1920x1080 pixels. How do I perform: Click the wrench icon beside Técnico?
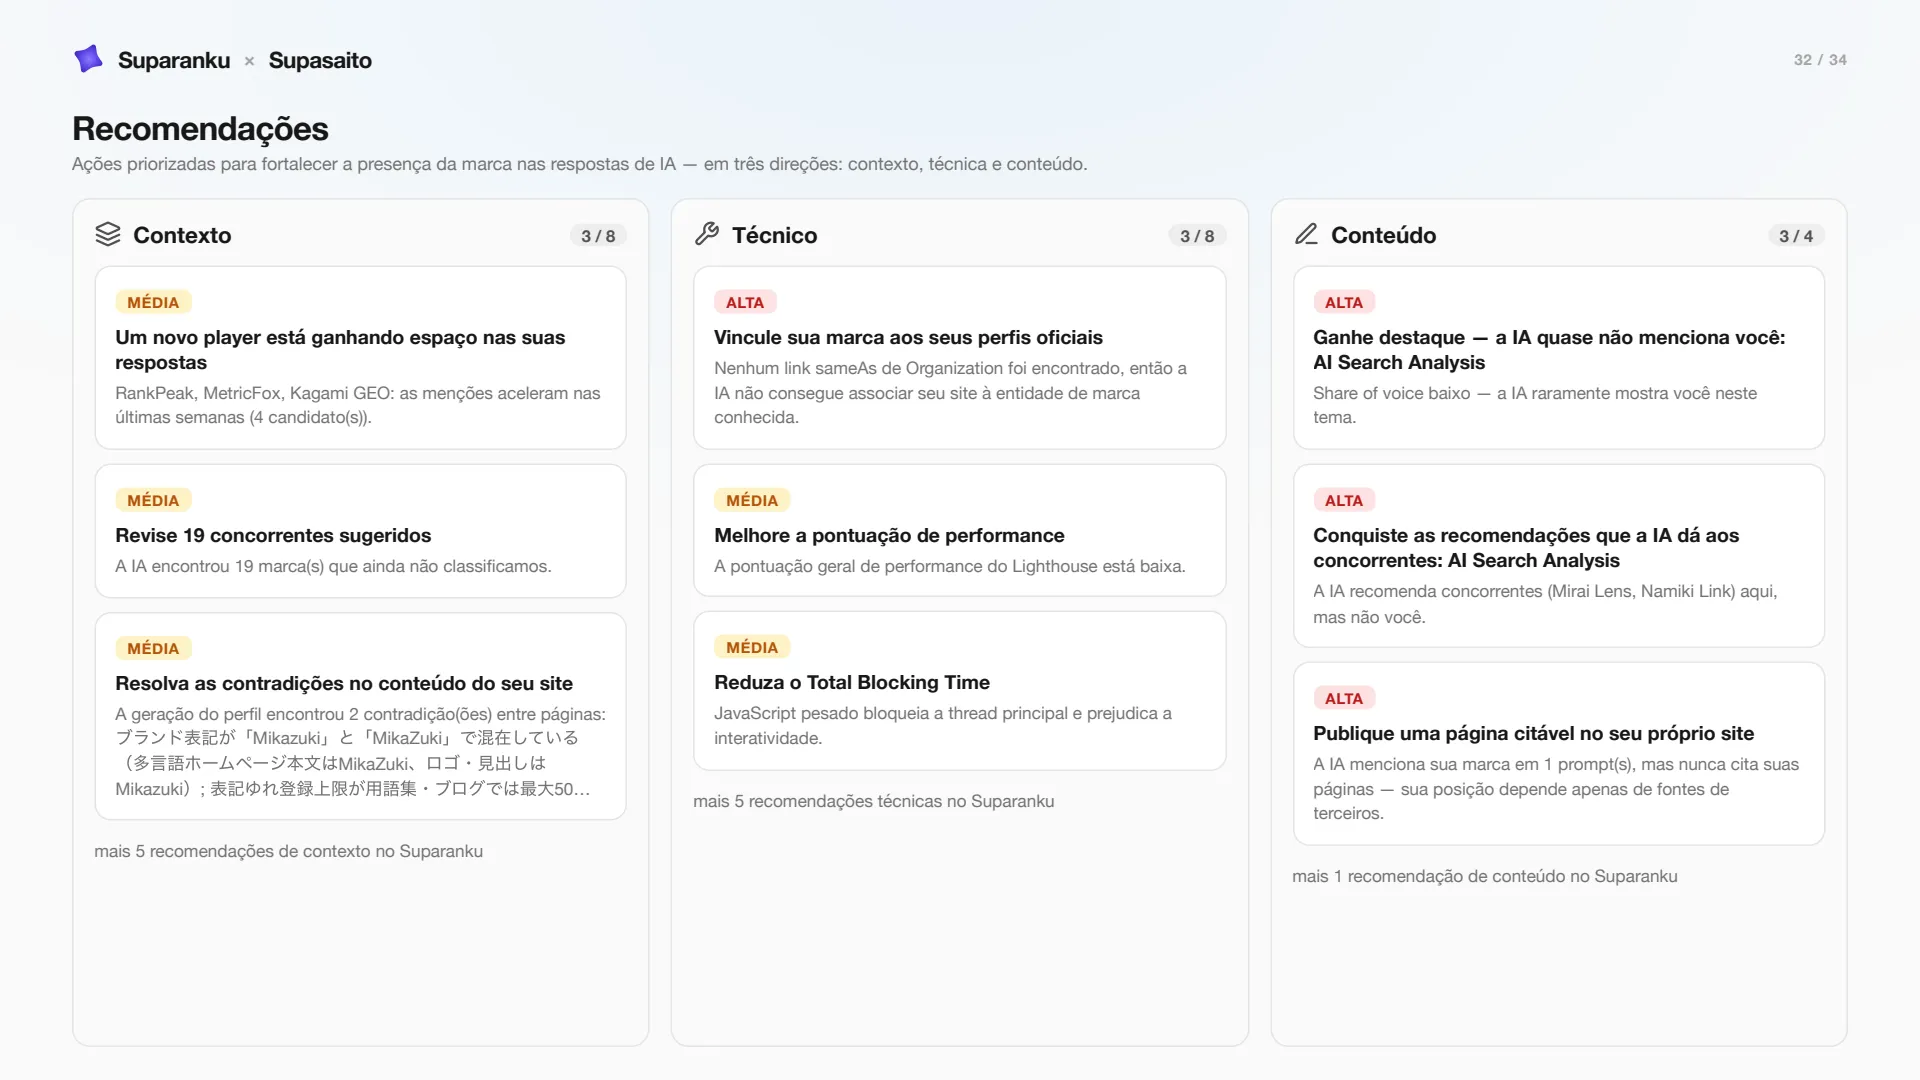pyautogui.click(x=707, y=234)
